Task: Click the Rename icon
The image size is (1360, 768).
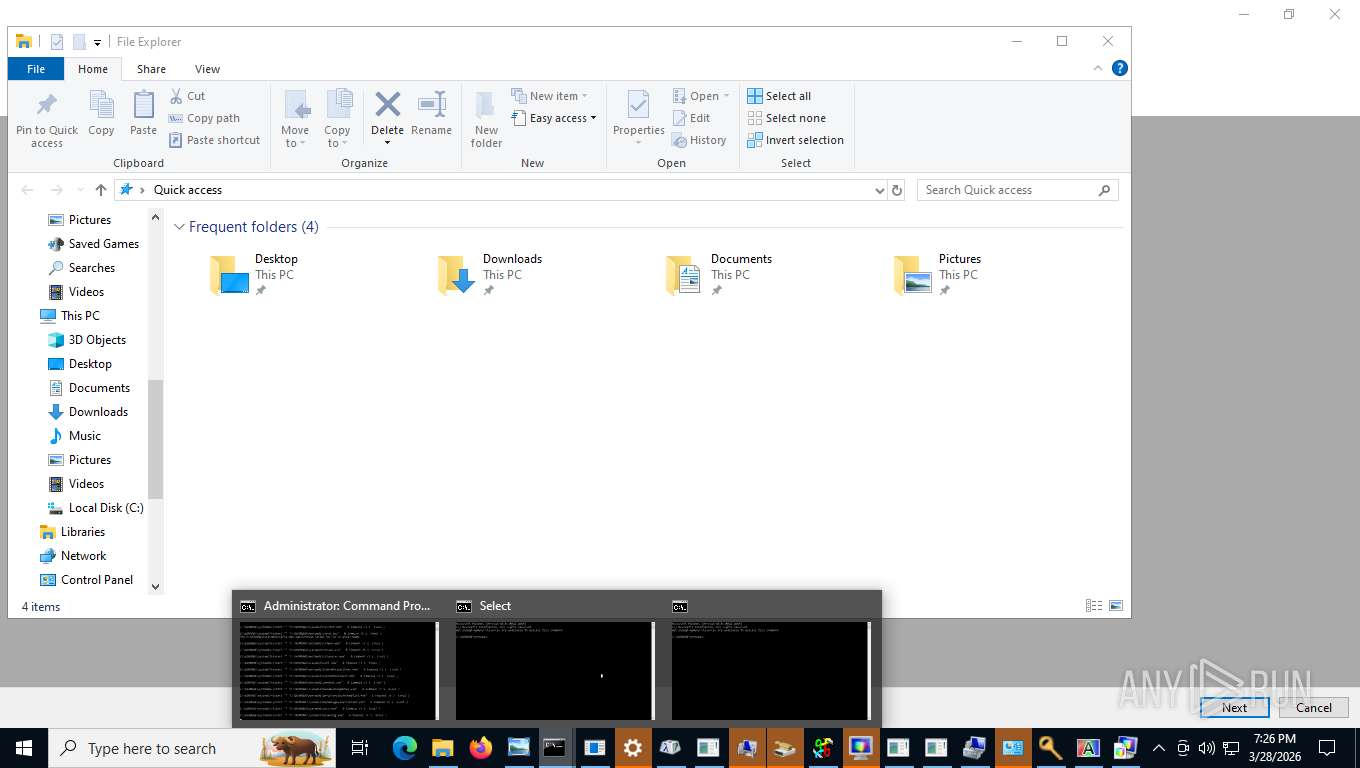Action: click(431, 104)
